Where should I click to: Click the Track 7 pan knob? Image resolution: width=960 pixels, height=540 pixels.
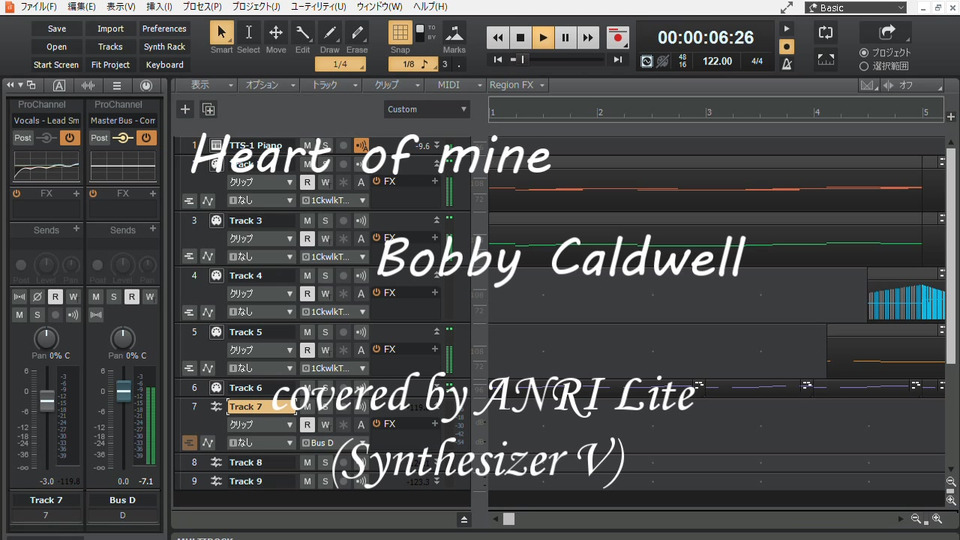pos(46,339)
